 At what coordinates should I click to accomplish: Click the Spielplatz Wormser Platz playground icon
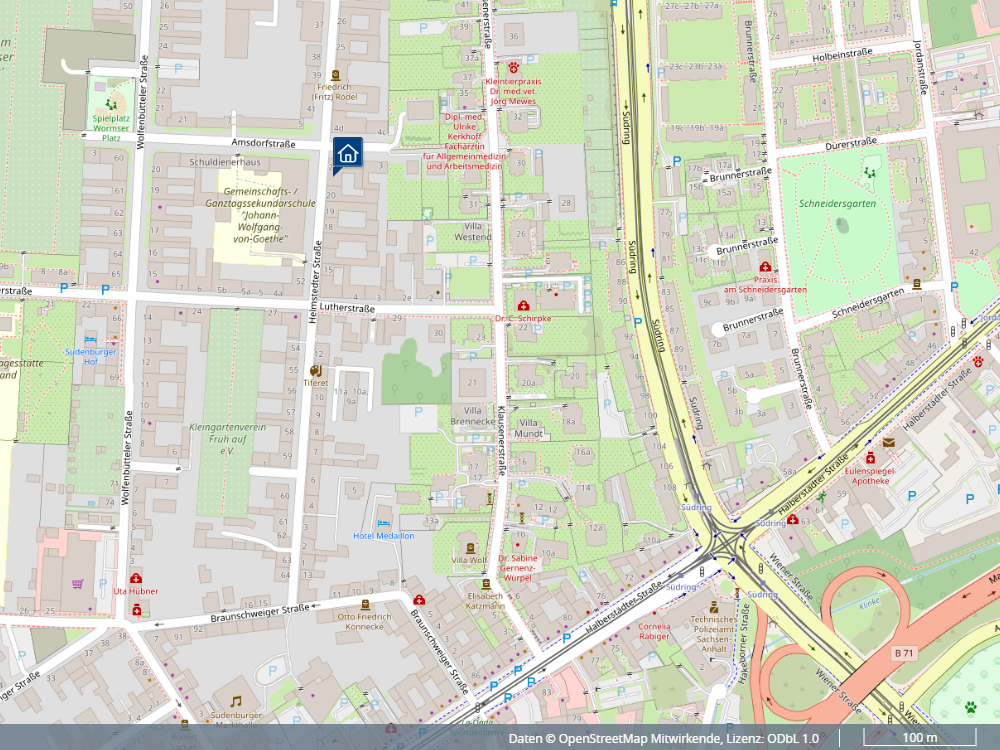112,103
